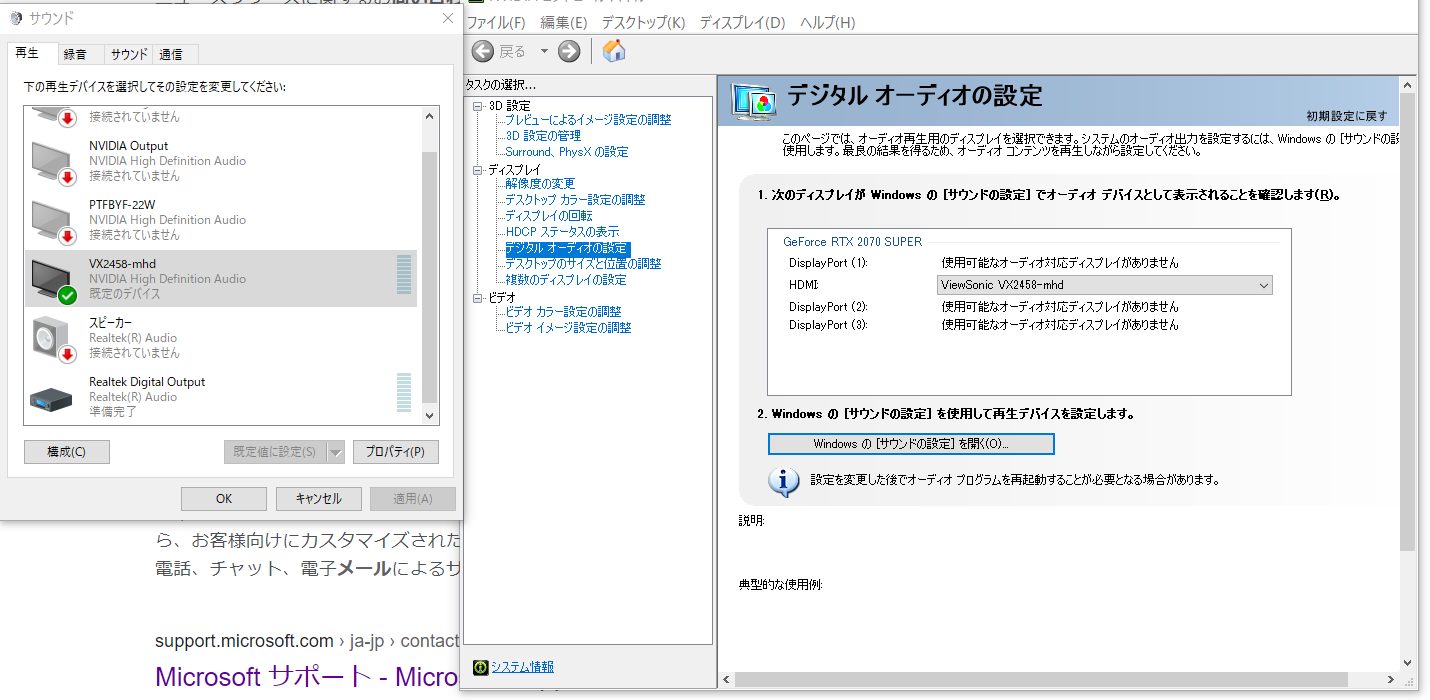
Task: Click the 構成(C) button
Action: click(66, 452)
